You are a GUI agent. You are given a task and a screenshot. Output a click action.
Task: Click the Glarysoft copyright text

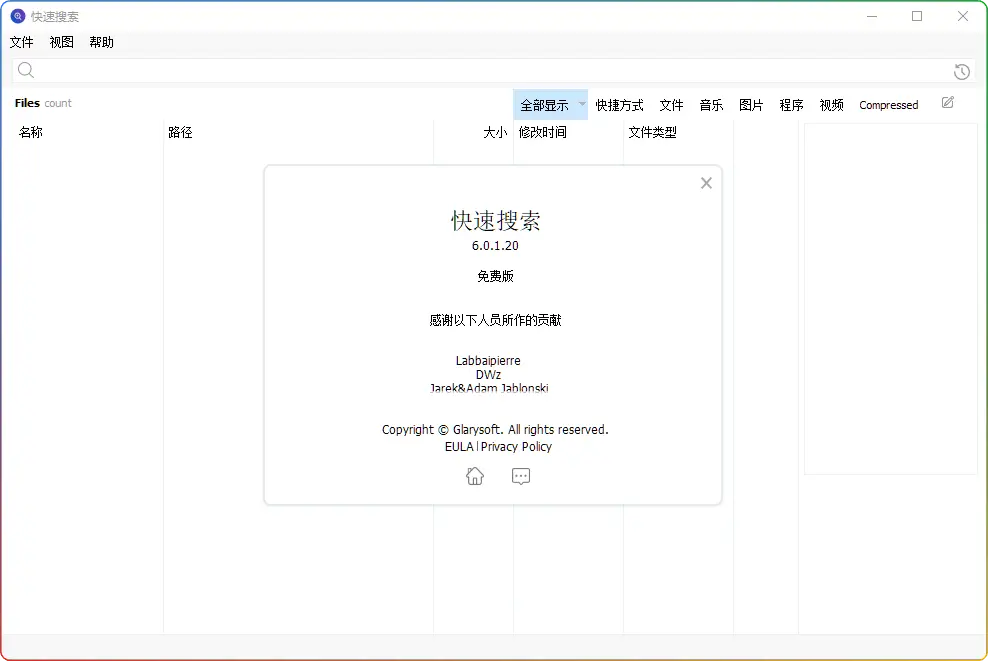[x=495, y=430]
